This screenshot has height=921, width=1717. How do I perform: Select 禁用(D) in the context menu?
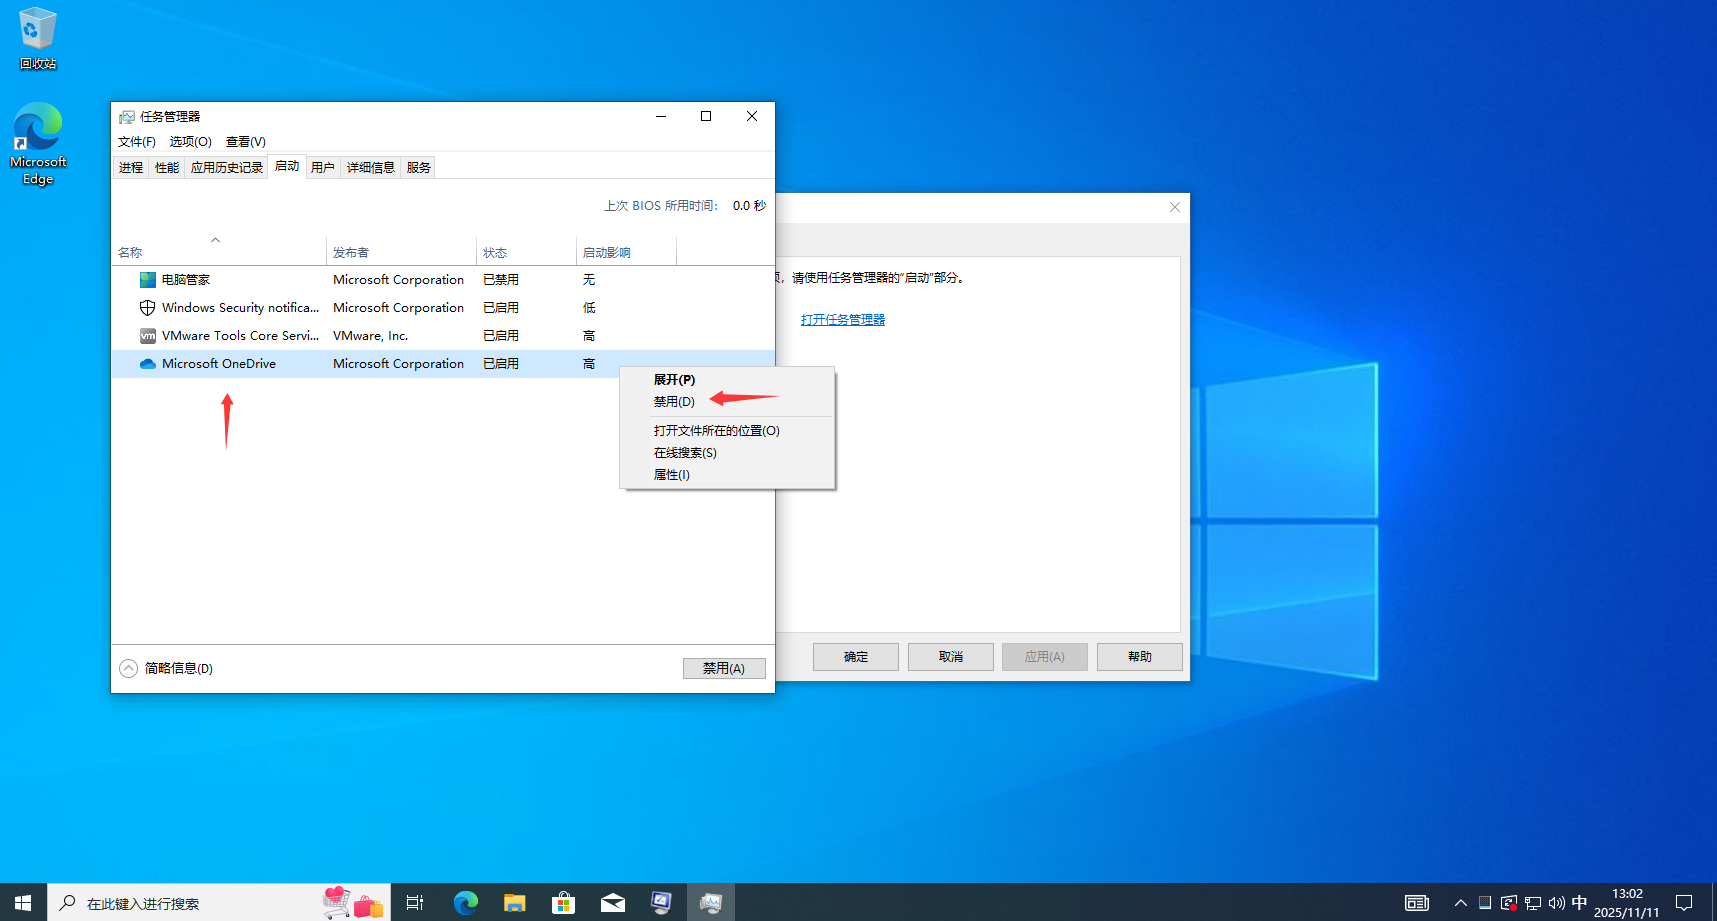pos(674,401)
